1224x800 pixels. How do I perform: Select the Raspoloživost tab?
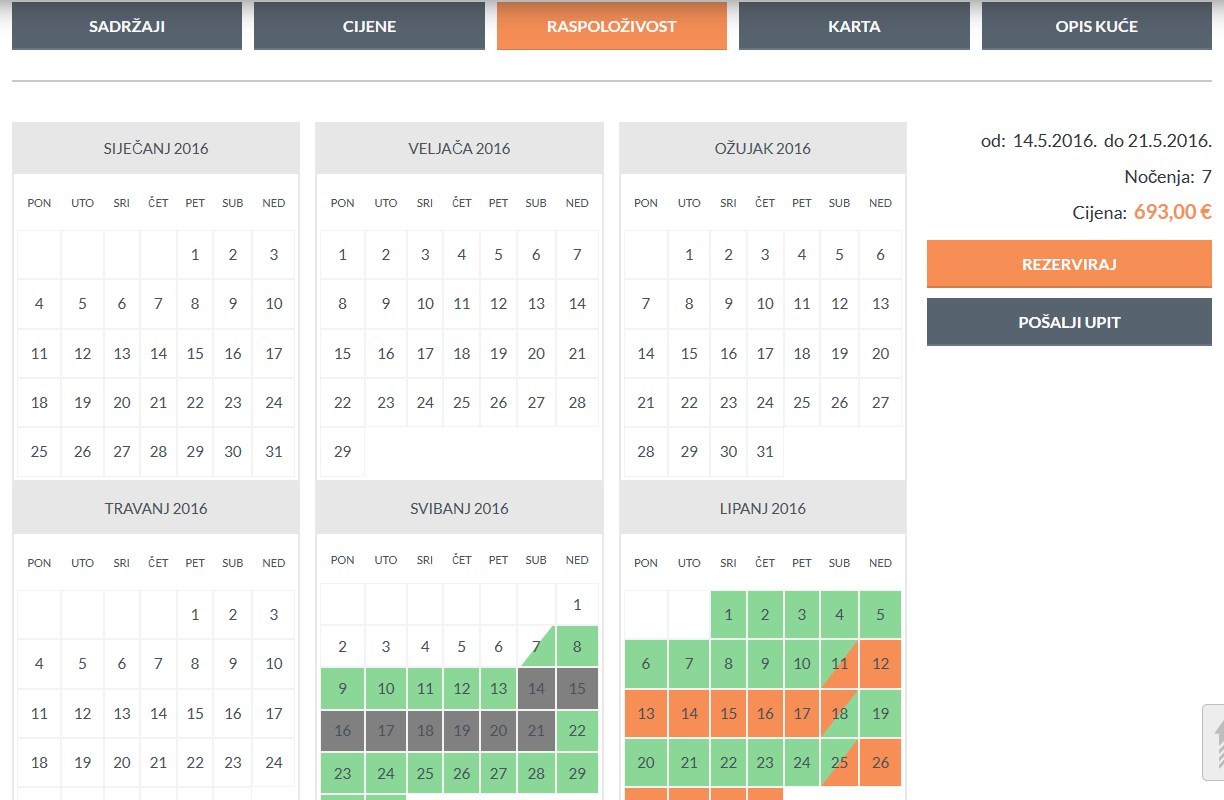(611, 26)
